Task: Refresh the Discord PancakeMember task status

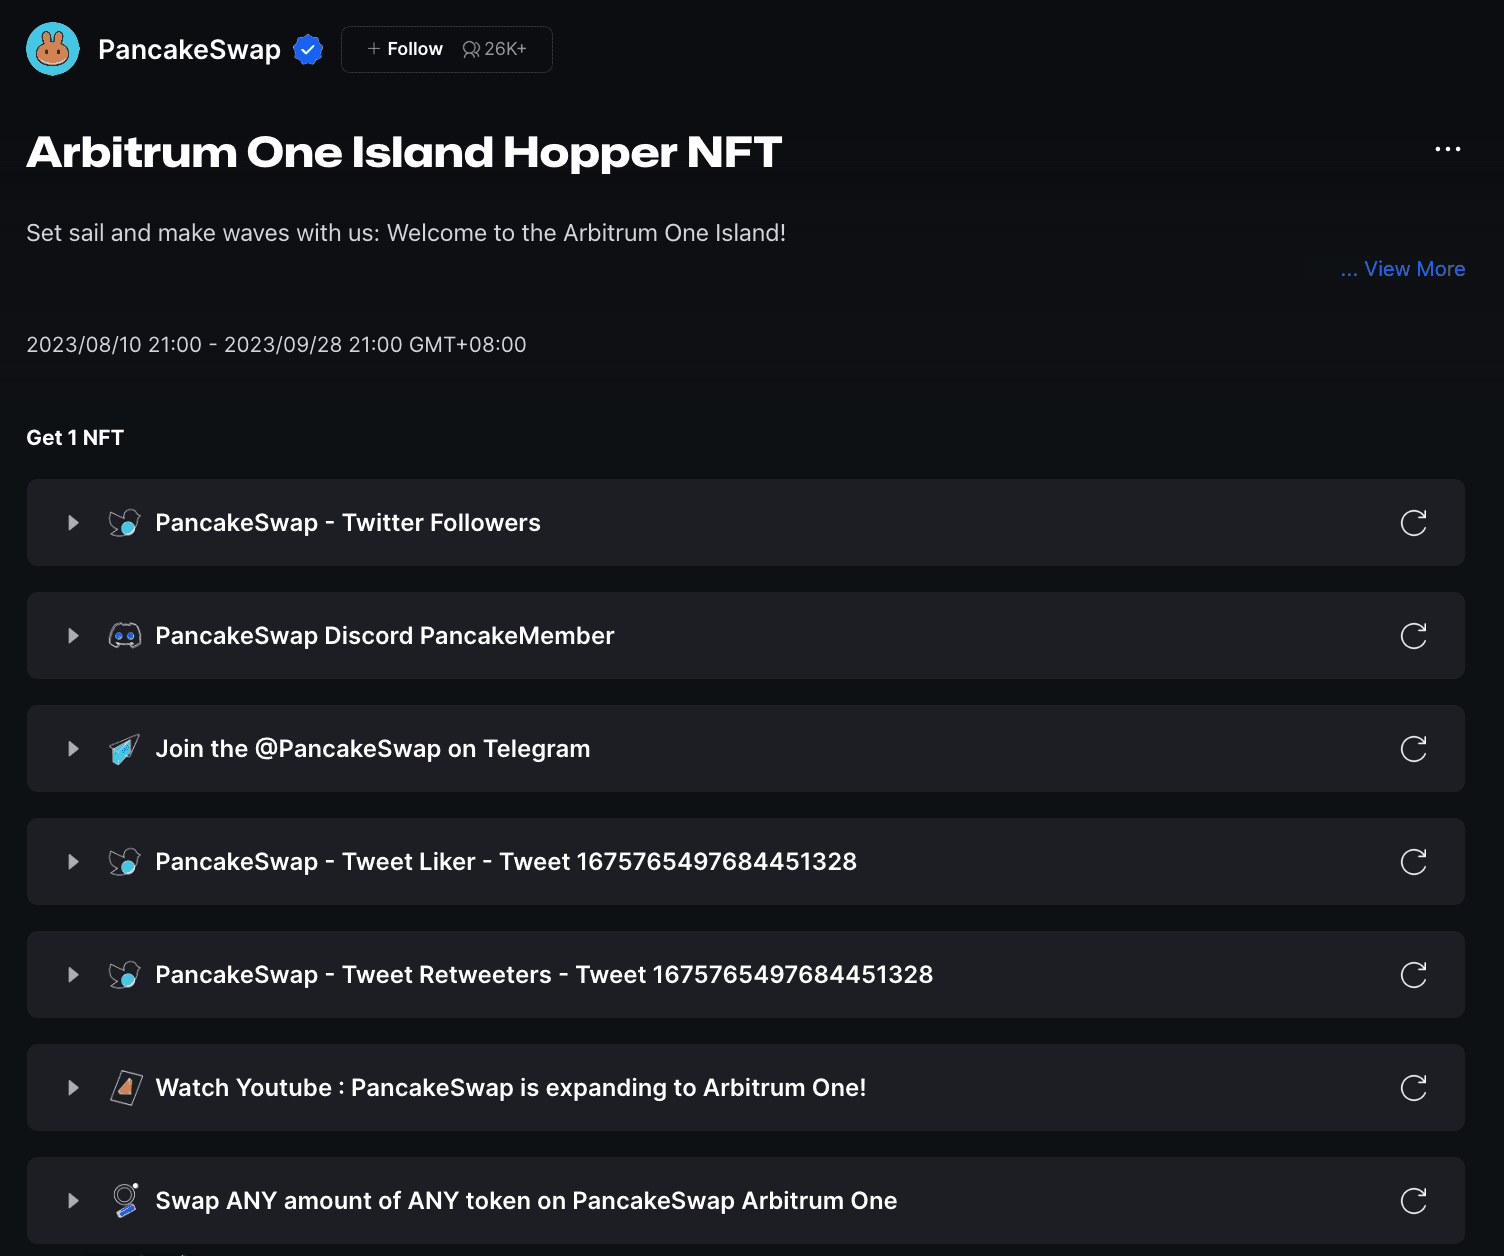Action: pos(1413,636)
